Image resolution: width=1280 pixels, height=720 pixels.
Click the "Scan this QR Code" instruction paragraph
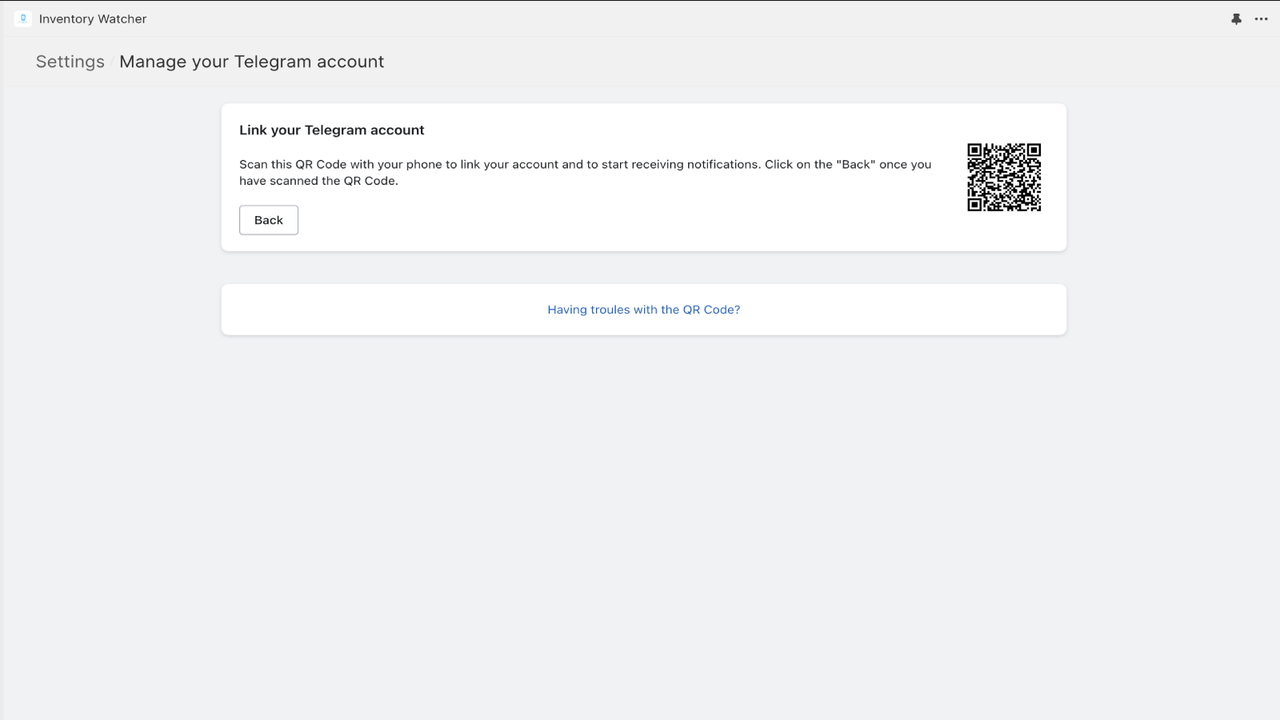coord(585,172)
